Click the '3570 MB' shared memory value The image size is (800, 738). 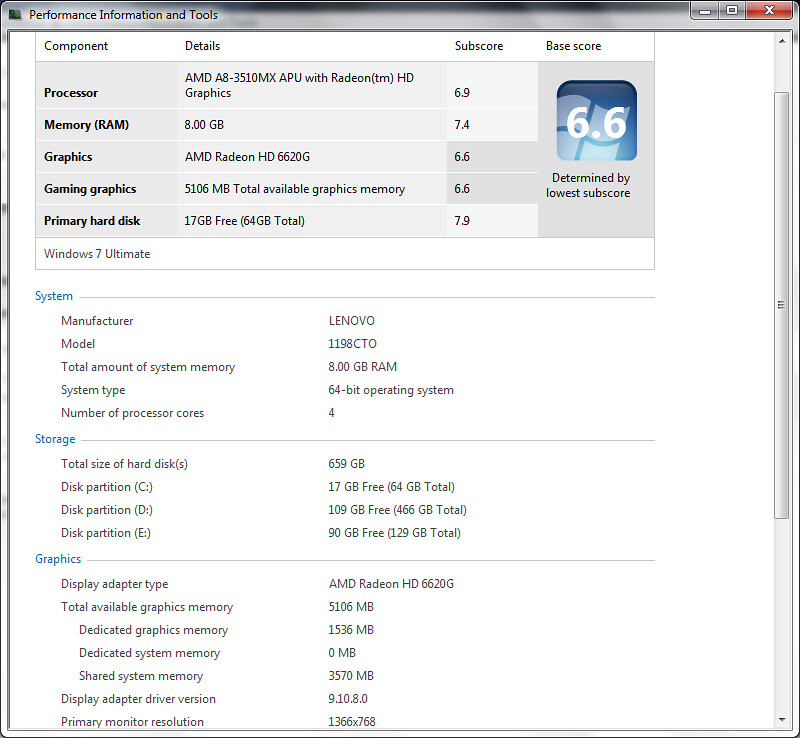[x=351, y=676]
